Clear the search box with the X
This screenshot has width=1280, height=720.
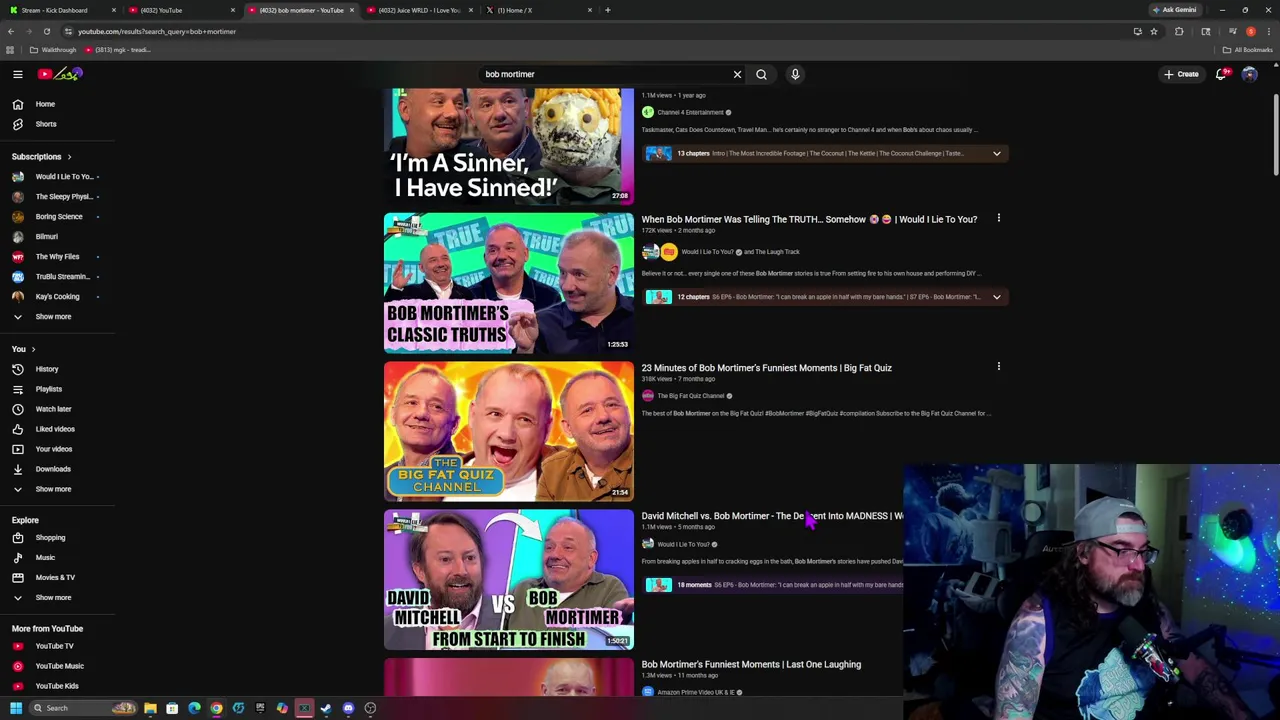click(x=737, y=74)
